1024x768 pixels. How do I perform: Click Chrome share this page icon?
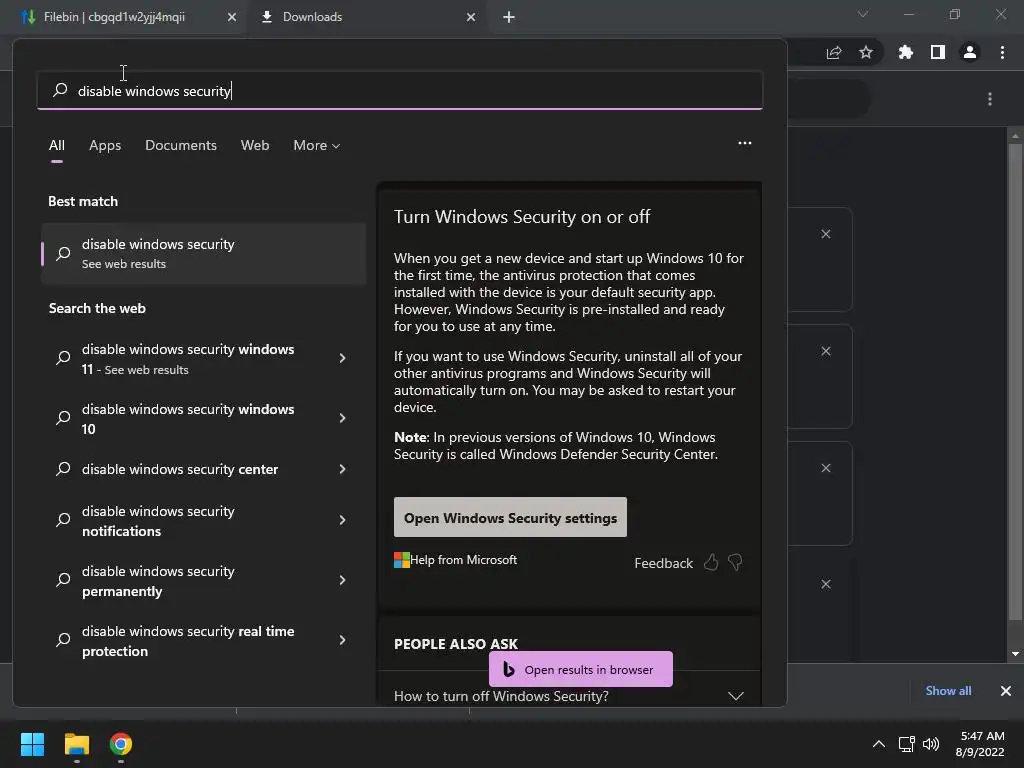pyautogui.click(x=834, y=52)
